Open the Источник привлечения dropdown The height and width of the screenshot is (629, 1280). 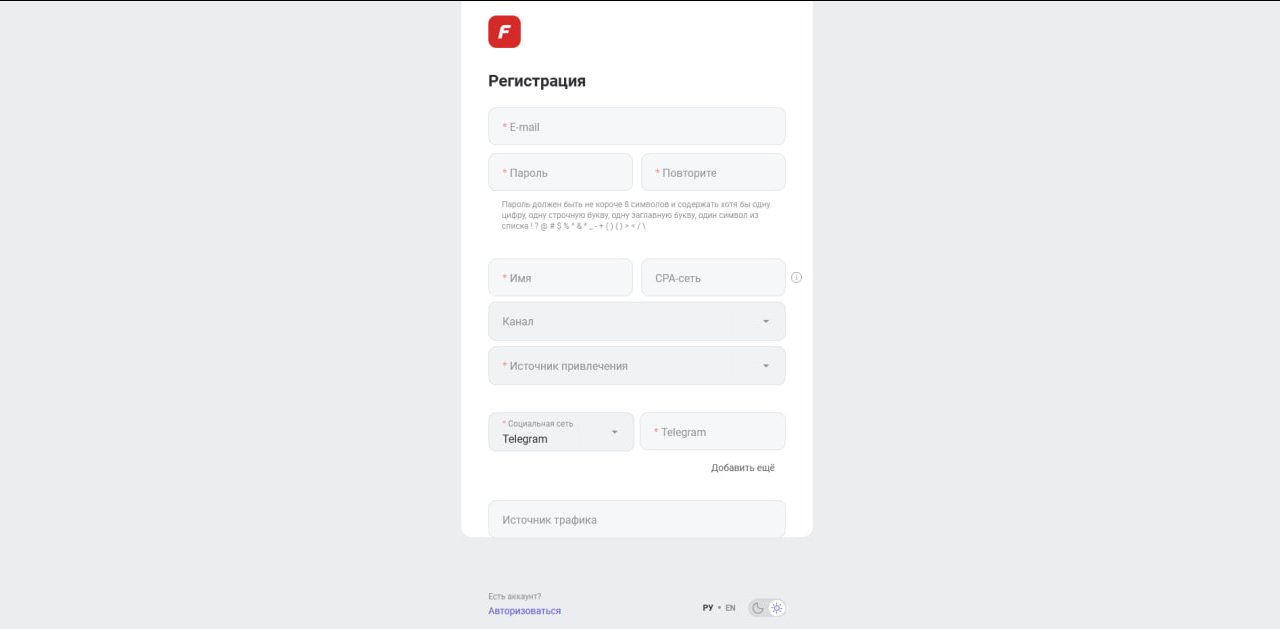pos(610,366)
